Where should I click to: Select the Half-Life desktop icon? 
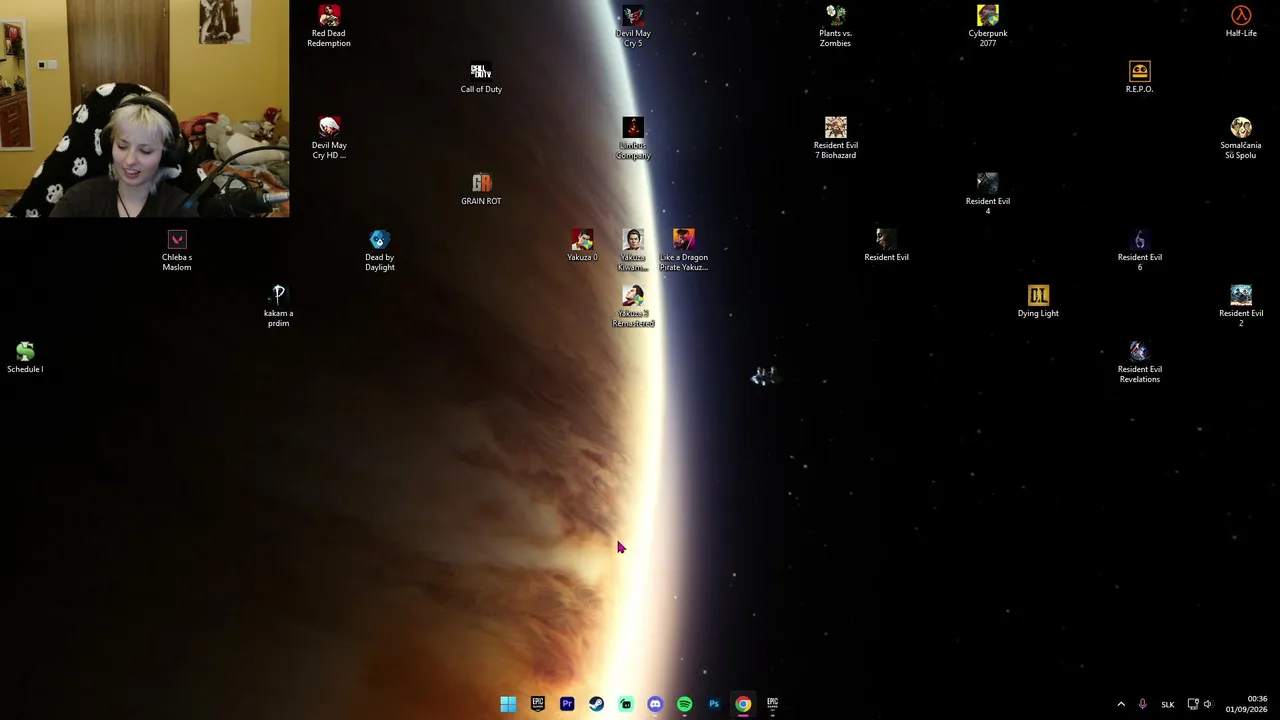tap(1241, 22)
